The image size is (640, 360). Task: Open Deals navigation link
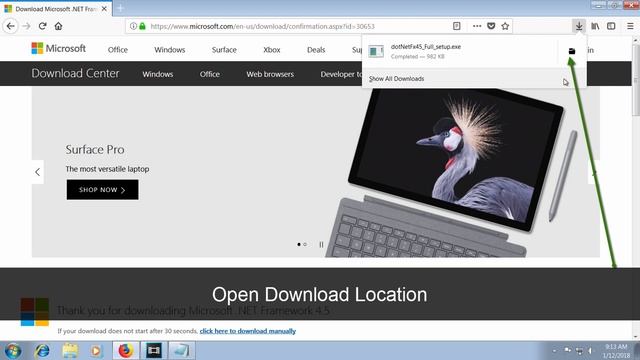[316, 50]
